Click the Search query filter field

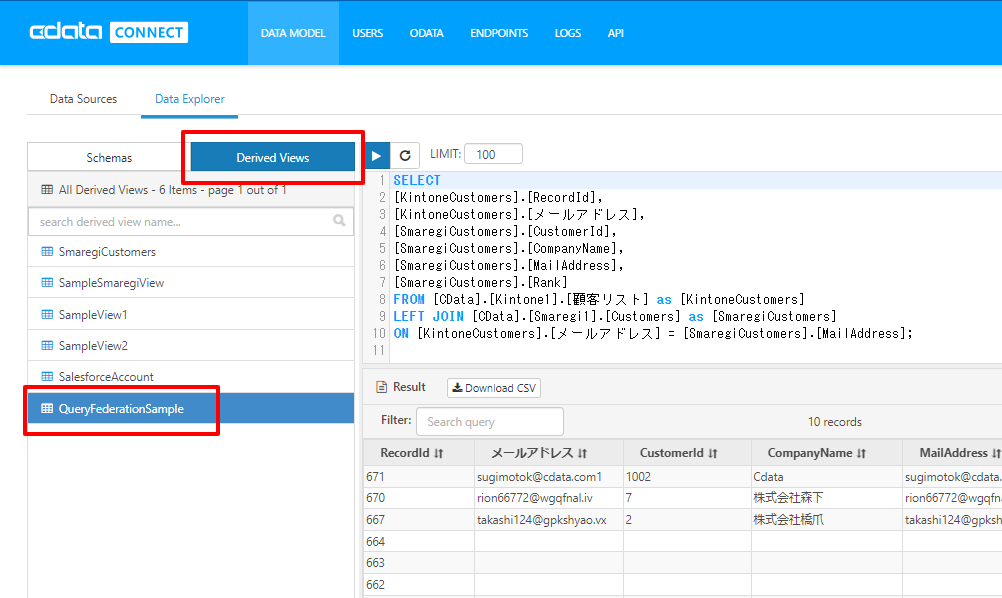(x=490, y=422)
